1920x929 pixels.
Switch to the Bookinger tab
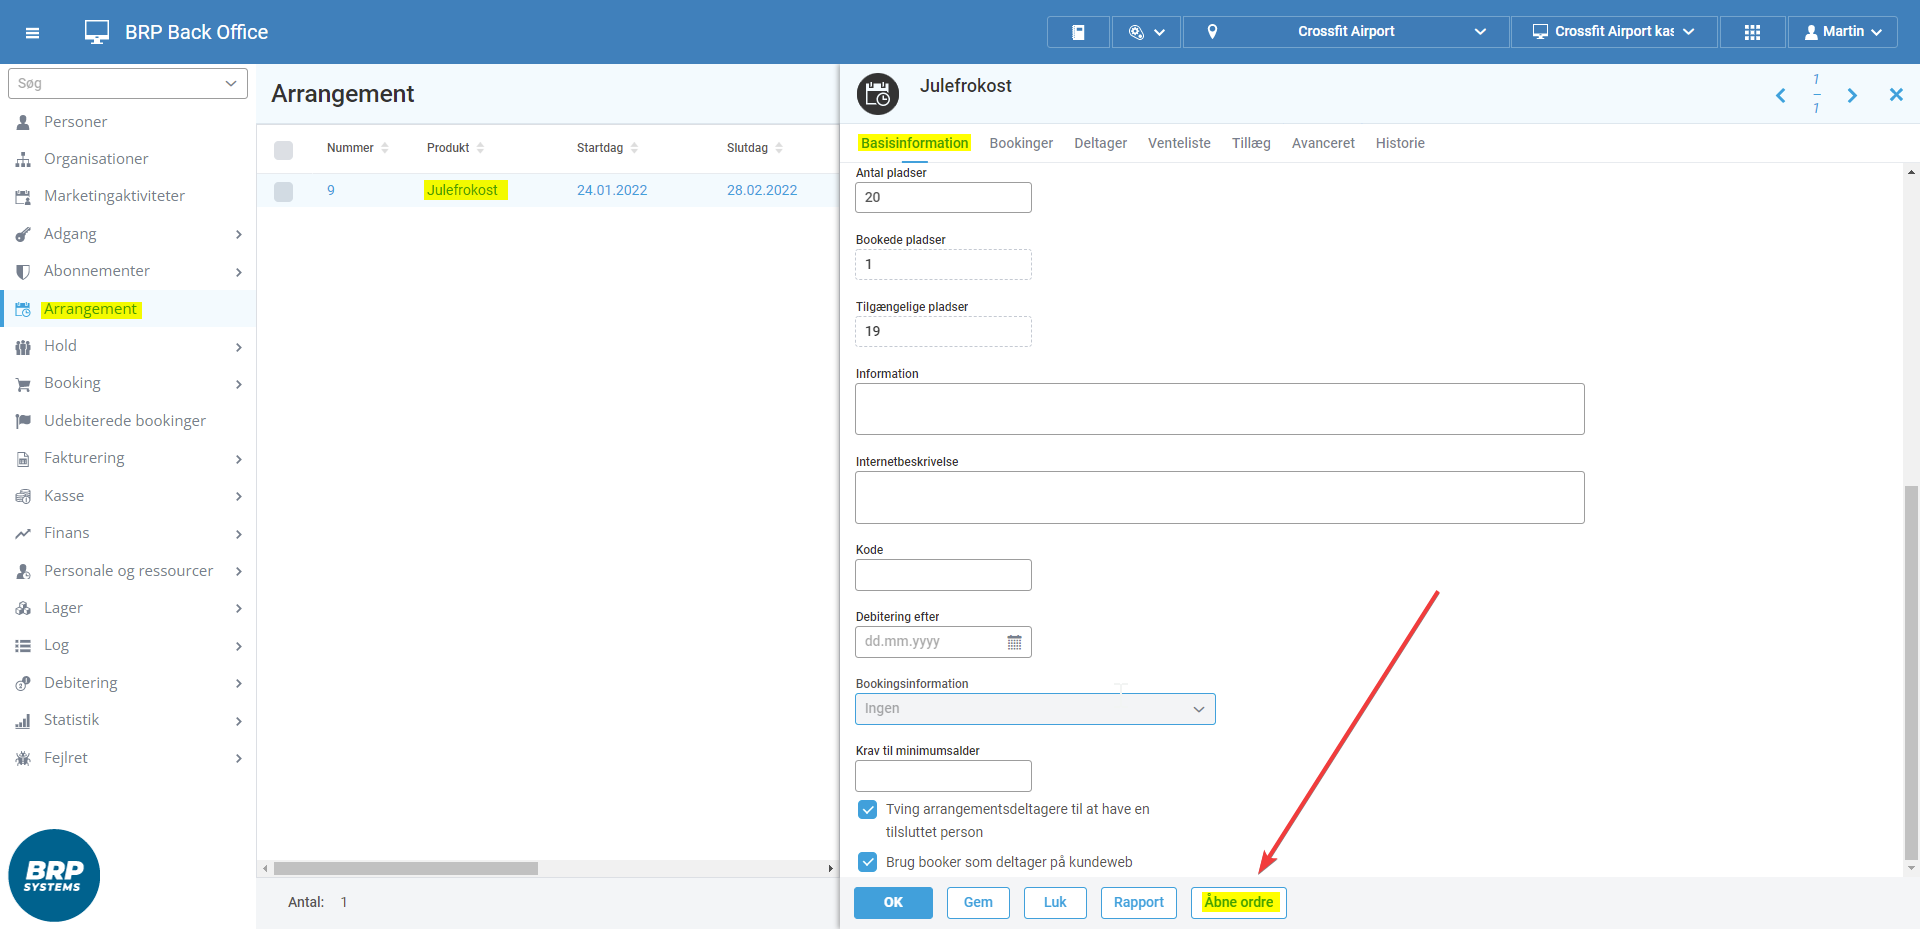point(1021,143)
